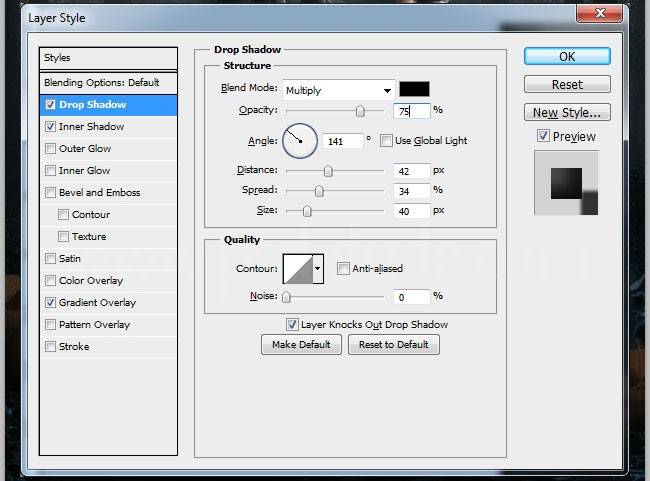
Task: Toggle the Preview checkbox
Action: pyautogui.click(x=543, y=136)
